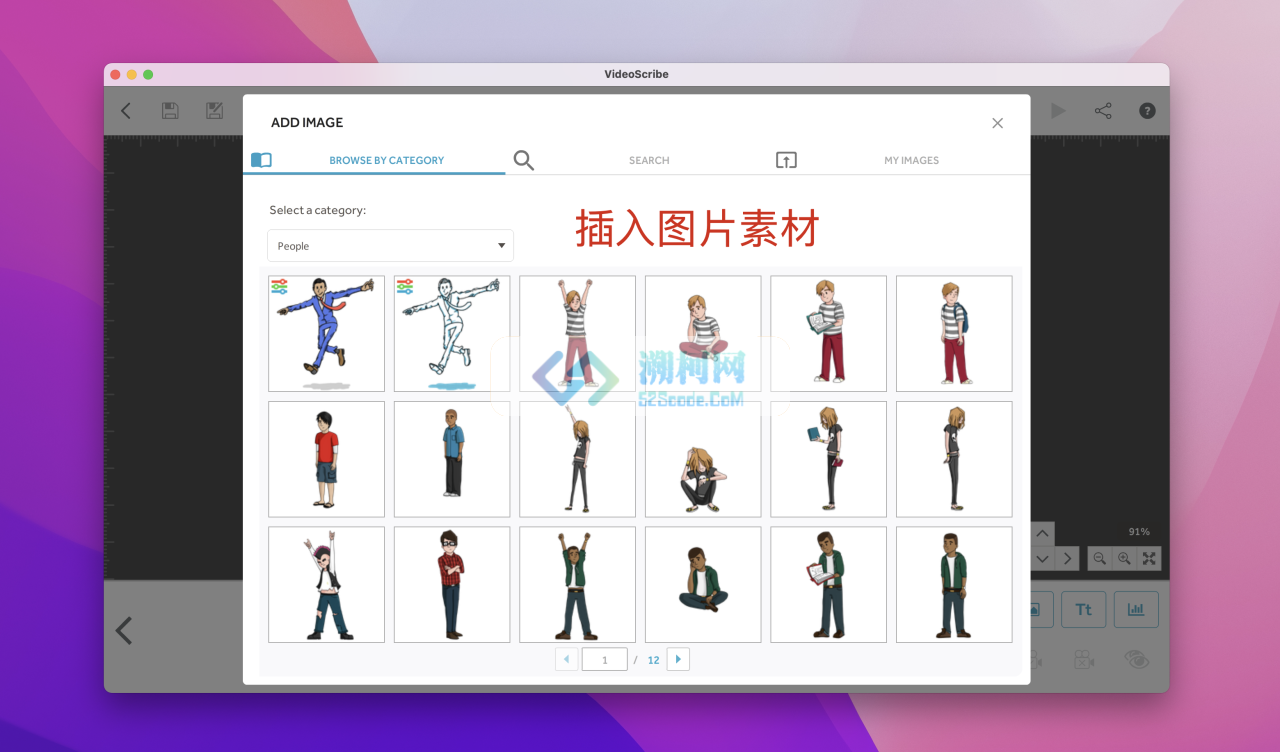The image size is (1280, 752).
Task: Select blonde girl in black standing sideways
Action: click(x=954, y=459)
